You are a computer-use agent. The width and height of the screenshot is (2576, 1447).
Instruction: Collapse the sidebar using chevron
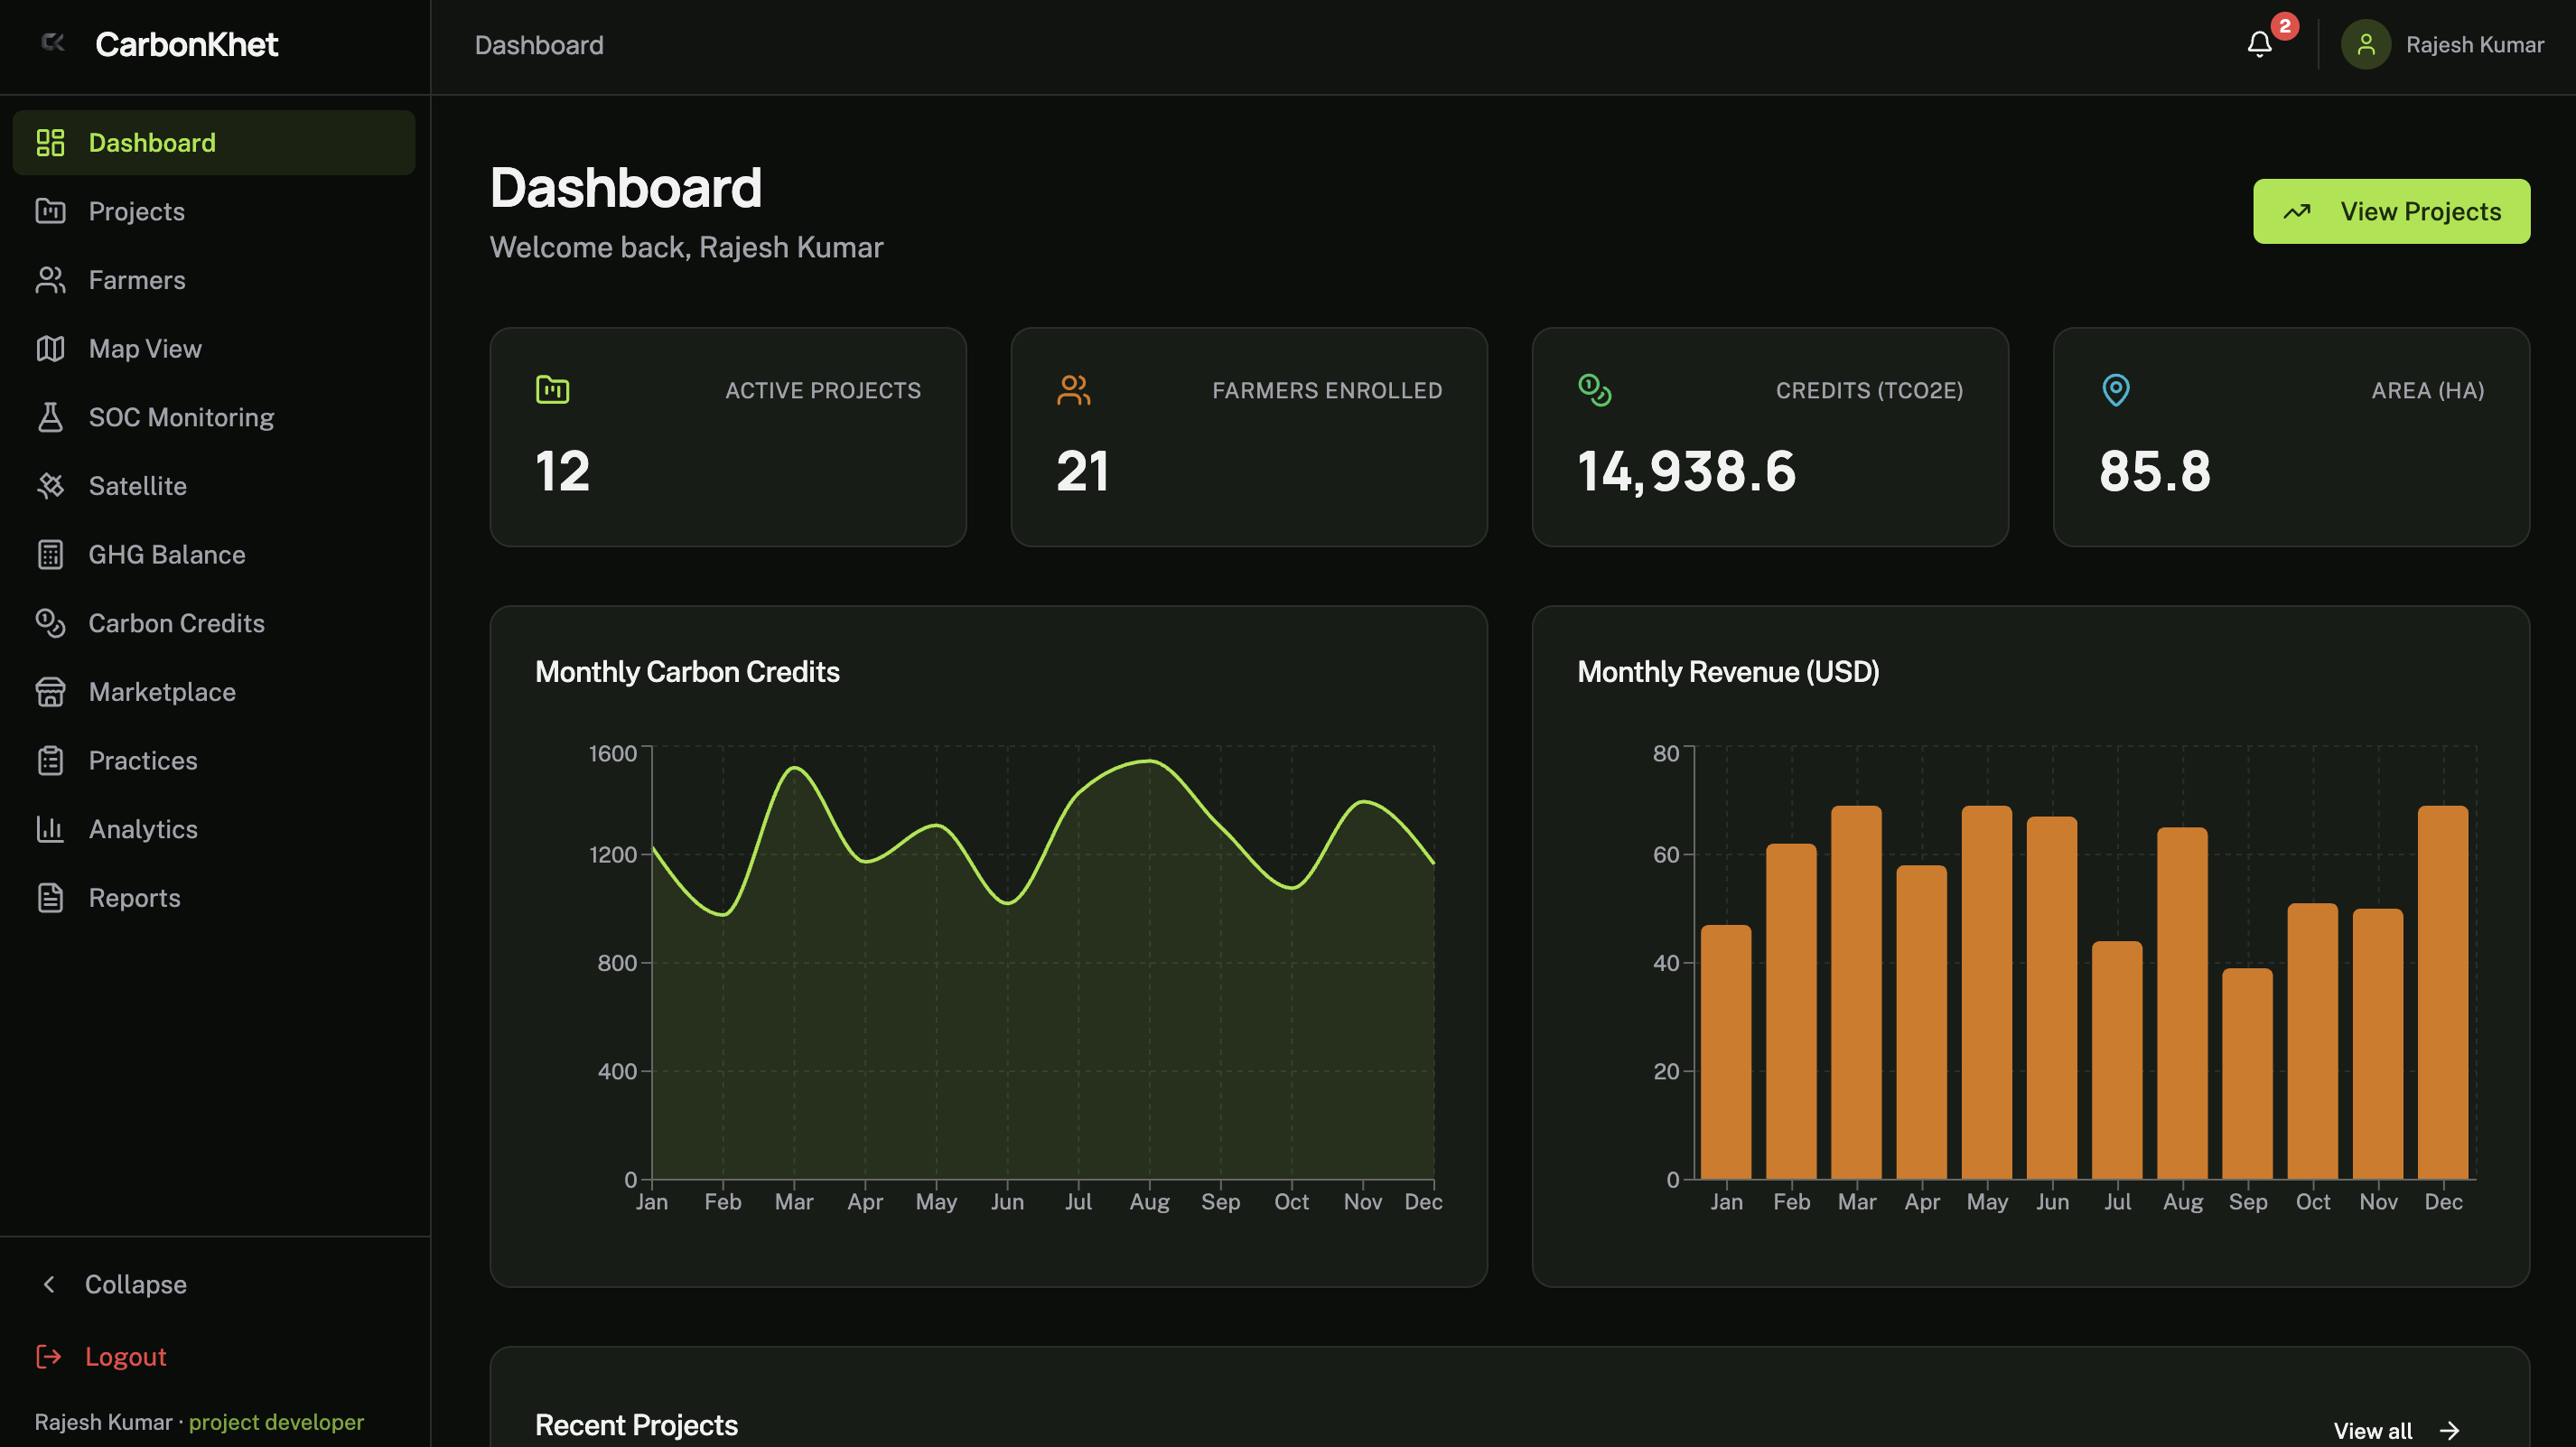tap(49, 1284)
